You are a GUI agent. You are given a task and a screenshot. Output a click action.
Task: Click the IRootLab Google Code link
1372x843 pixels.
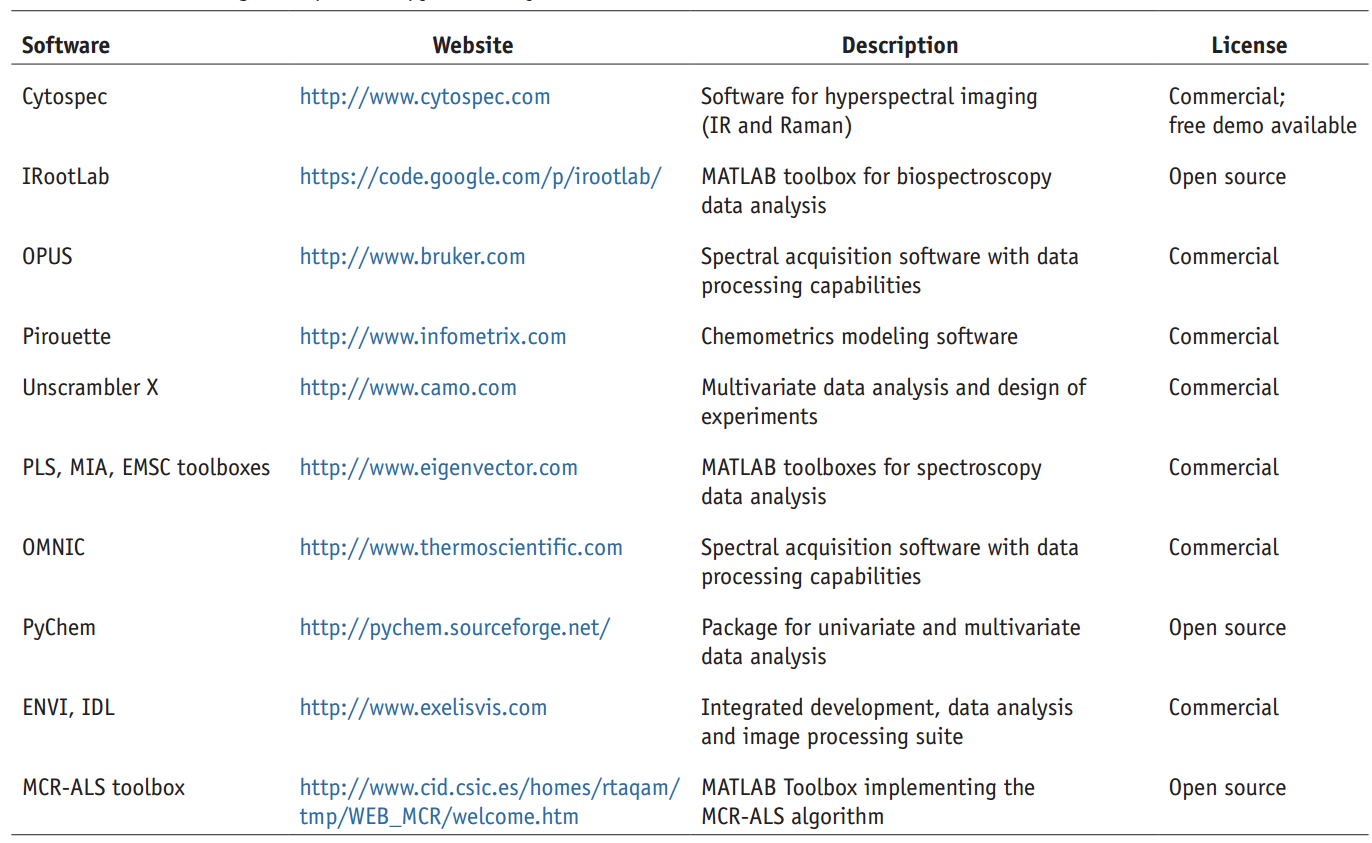[x=480, y=177]
